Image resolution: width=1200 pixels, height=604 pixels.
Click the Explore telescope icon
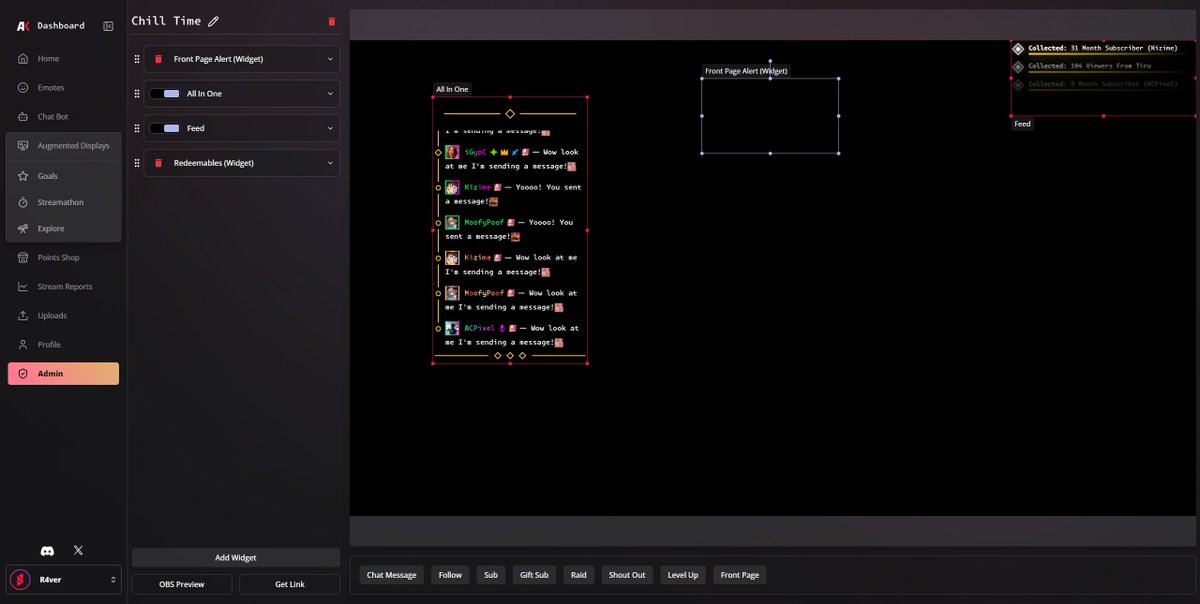point(23,229)
